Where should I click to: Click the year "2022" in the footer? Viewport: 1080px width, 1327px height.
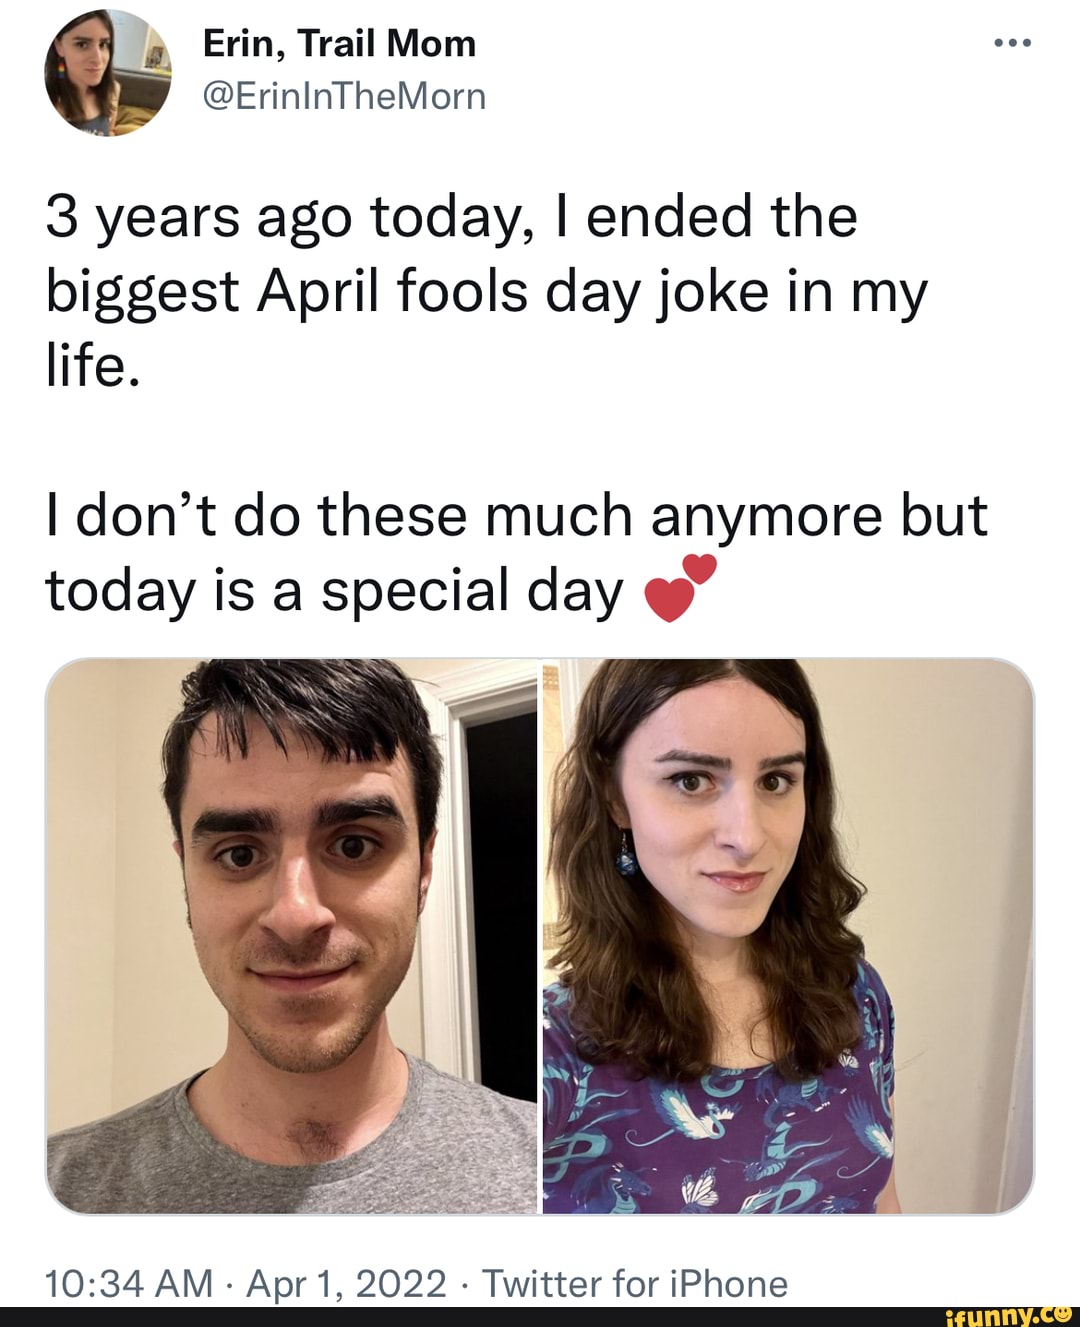[401, 1282]
